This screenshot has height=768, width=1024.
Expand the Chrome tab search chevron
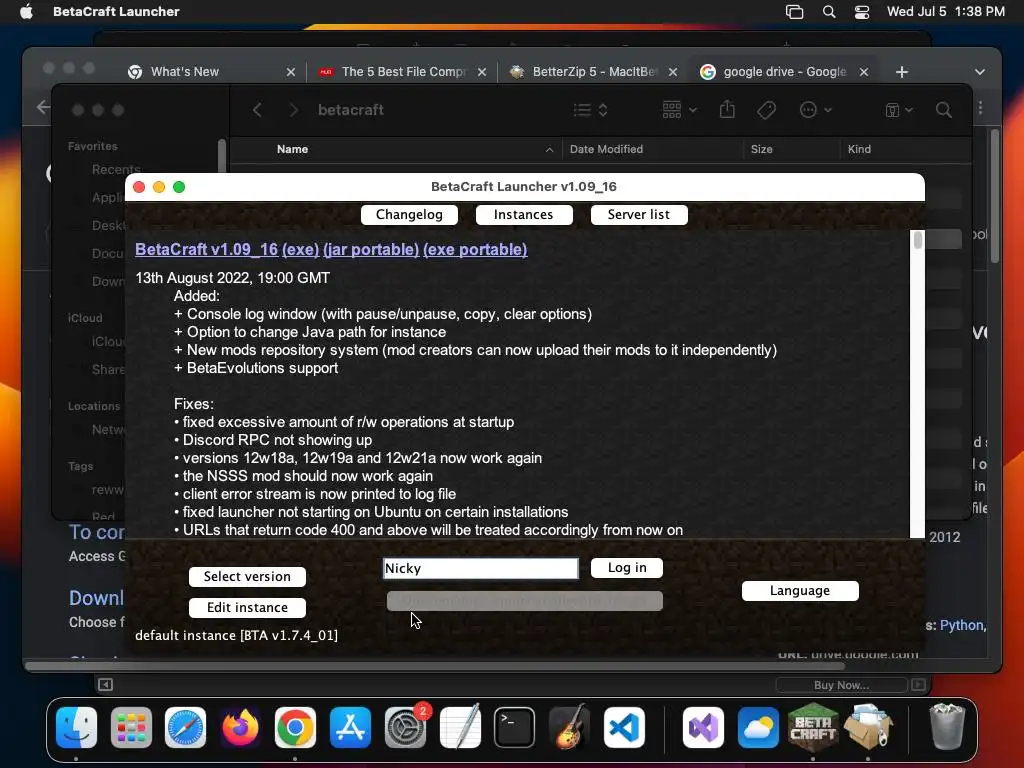tap(980, 72)
